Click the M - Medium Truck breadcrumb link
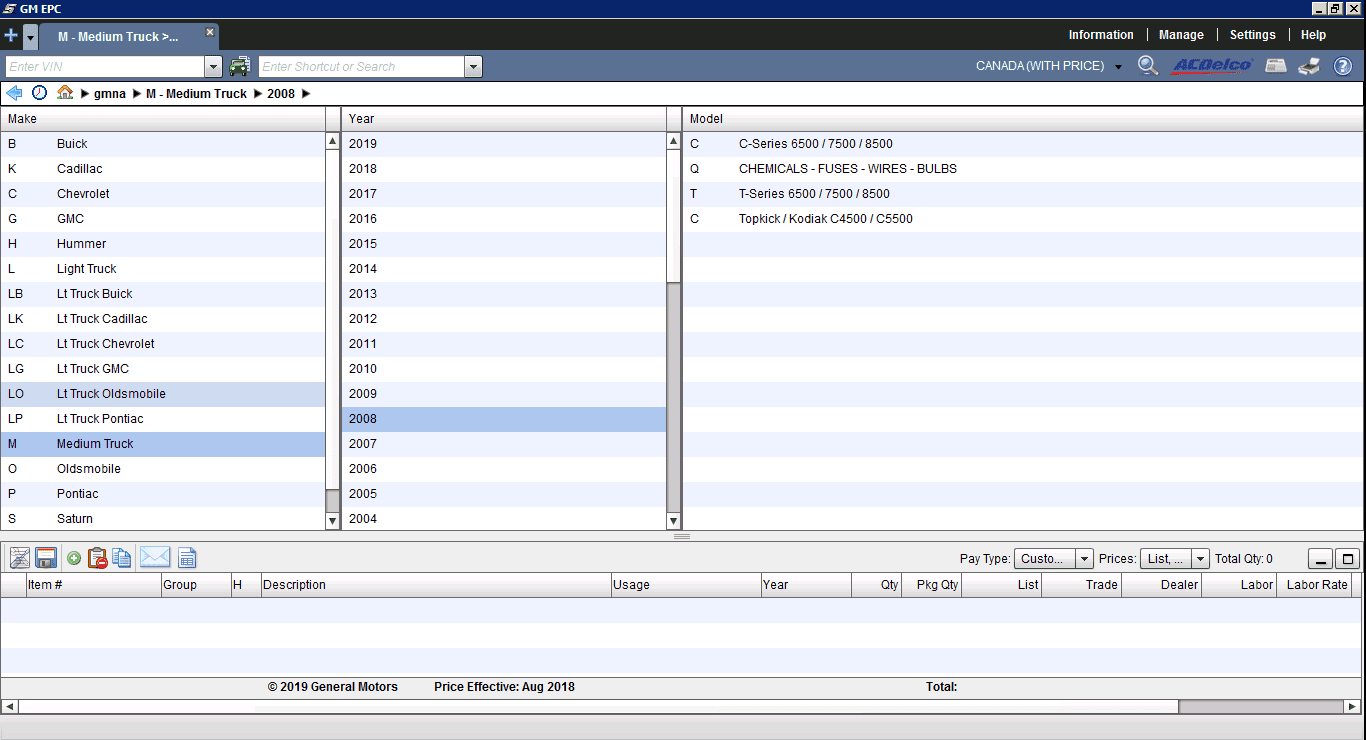This screenshot has width=1366, height=740. [x=196, y=94]
